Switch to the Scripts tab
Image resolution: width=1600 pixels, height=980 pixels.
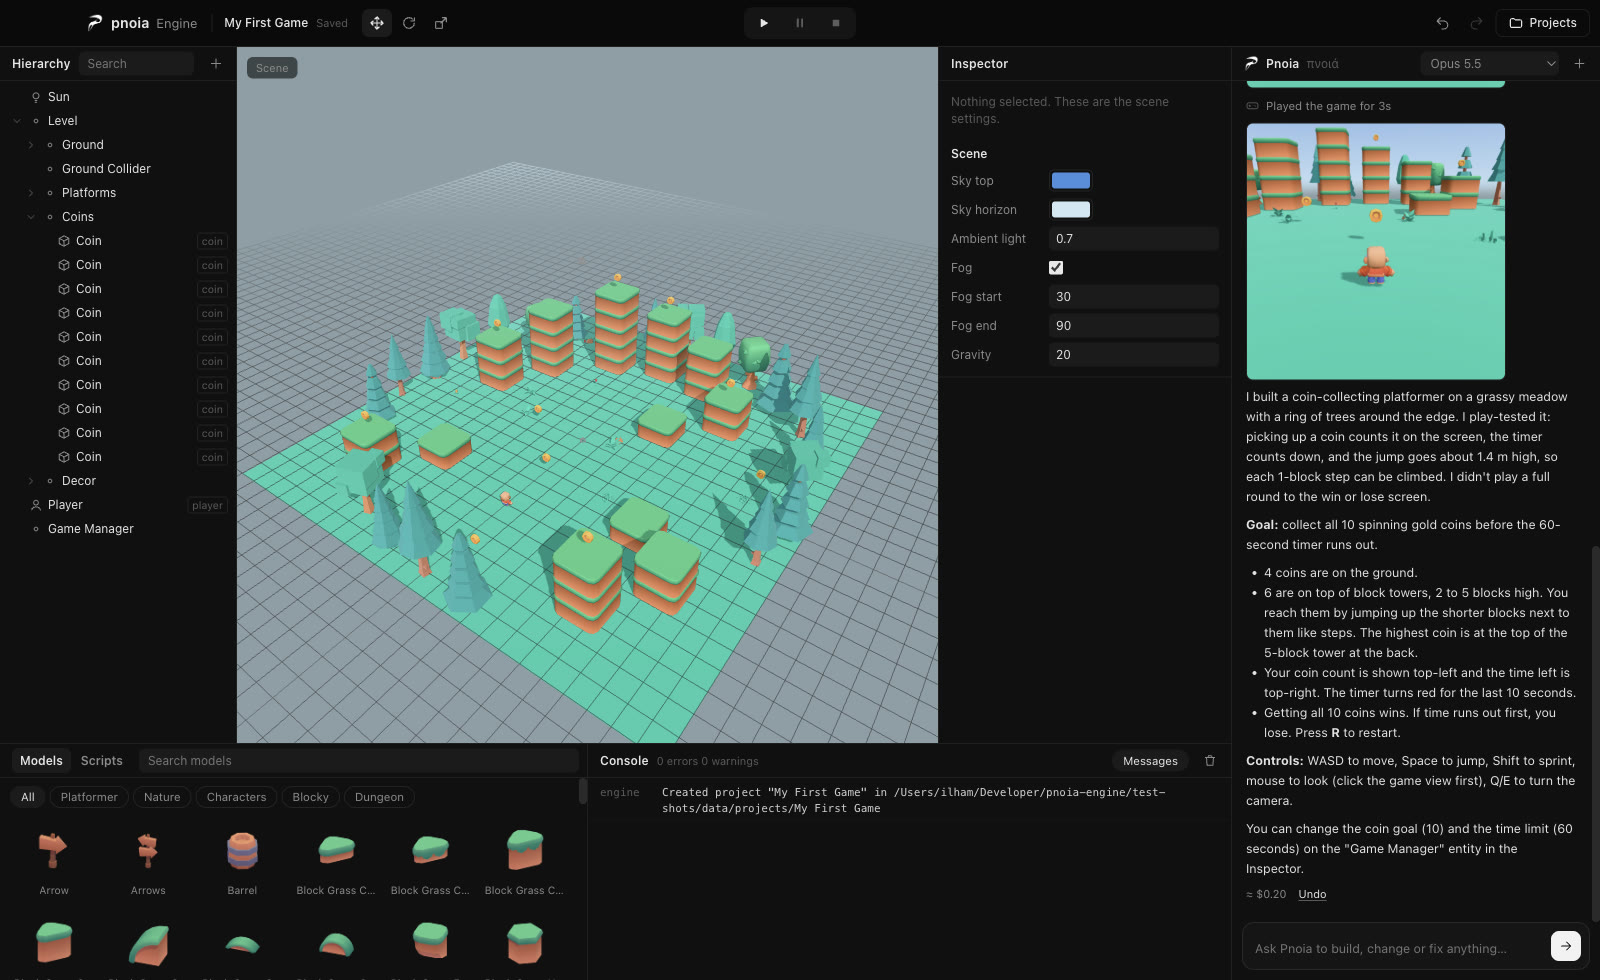pos(102,761)
